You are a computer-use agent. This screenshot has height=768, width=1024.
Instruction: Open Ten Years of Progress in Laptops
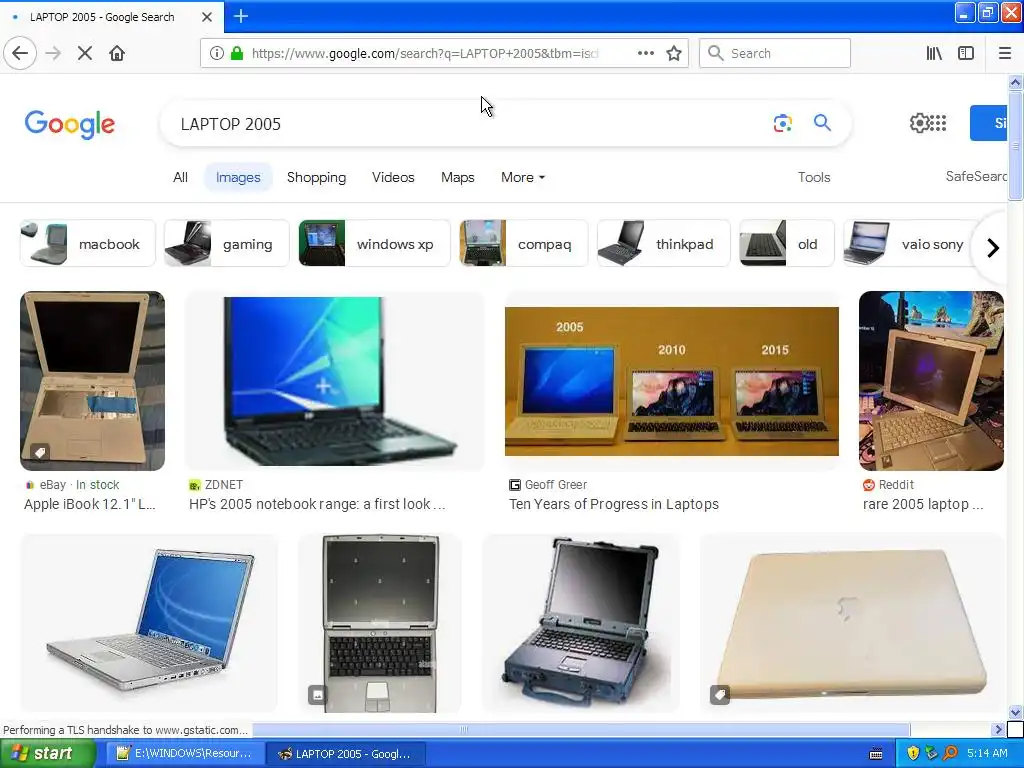click(x=614, y=504)
